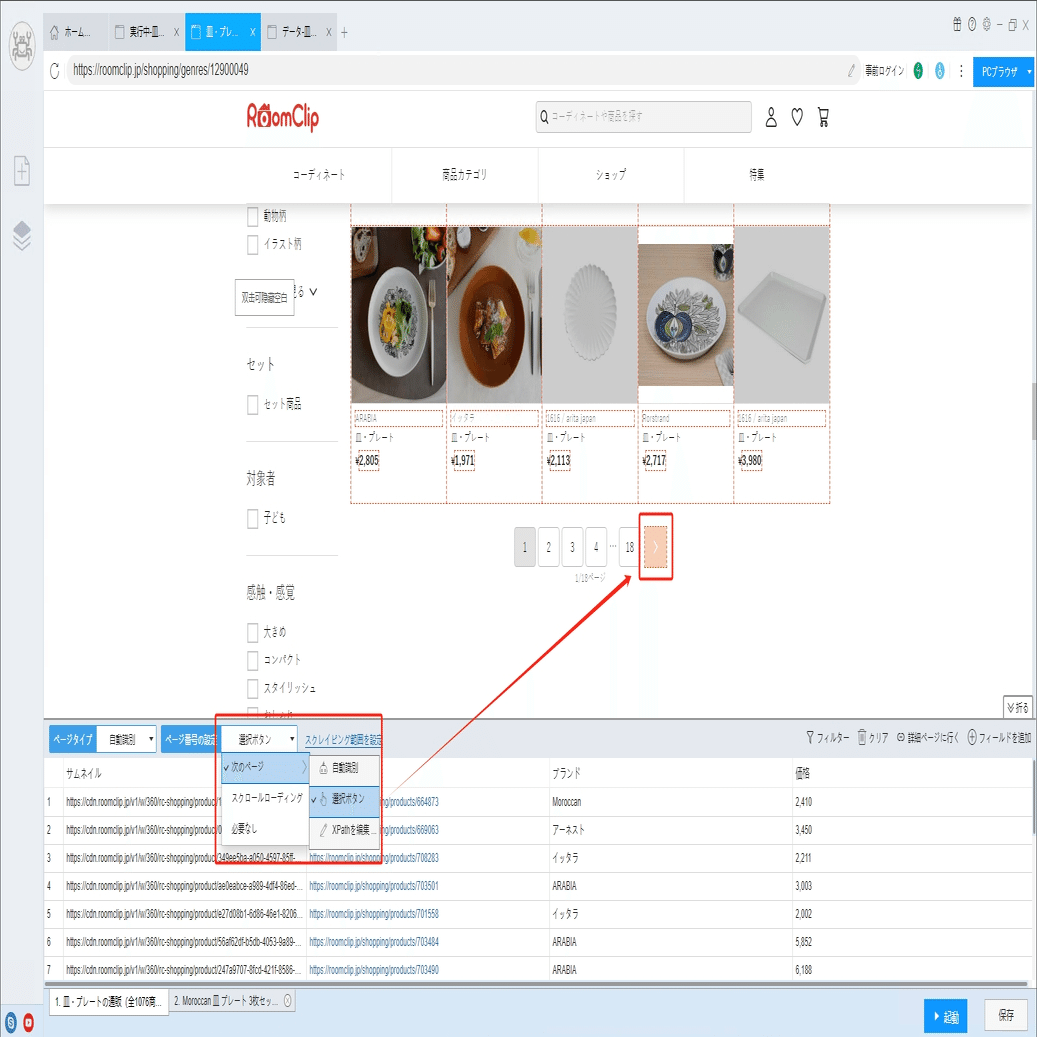Check the コンパクト checkbox
Viewport: 1037px width, 1037px height.
[x=253, y=661]
